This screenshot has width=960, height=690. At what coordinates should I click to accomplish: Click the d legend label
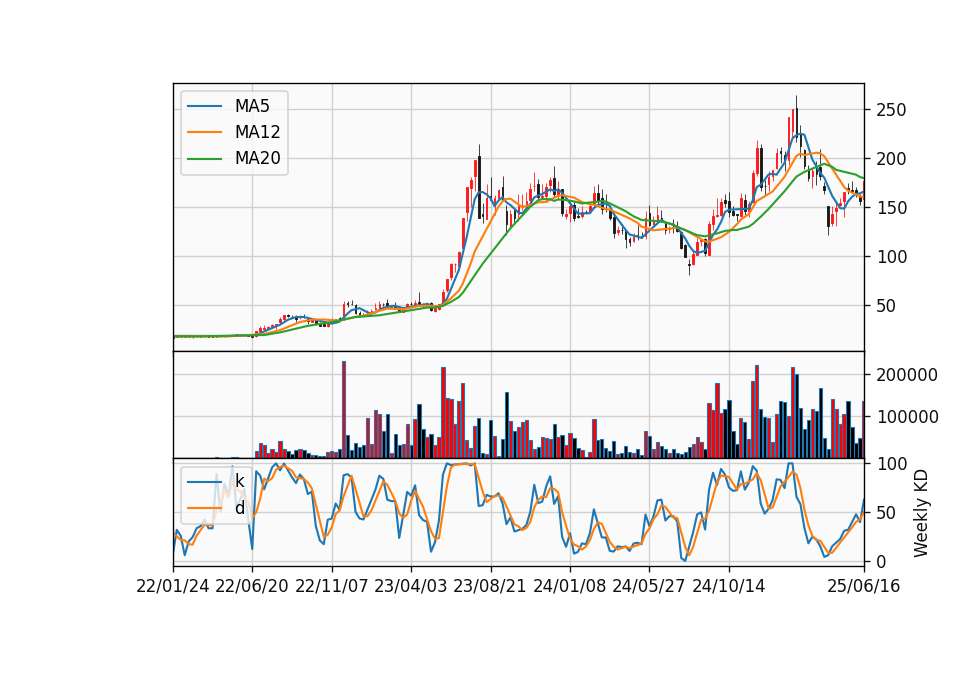[239, 508]
